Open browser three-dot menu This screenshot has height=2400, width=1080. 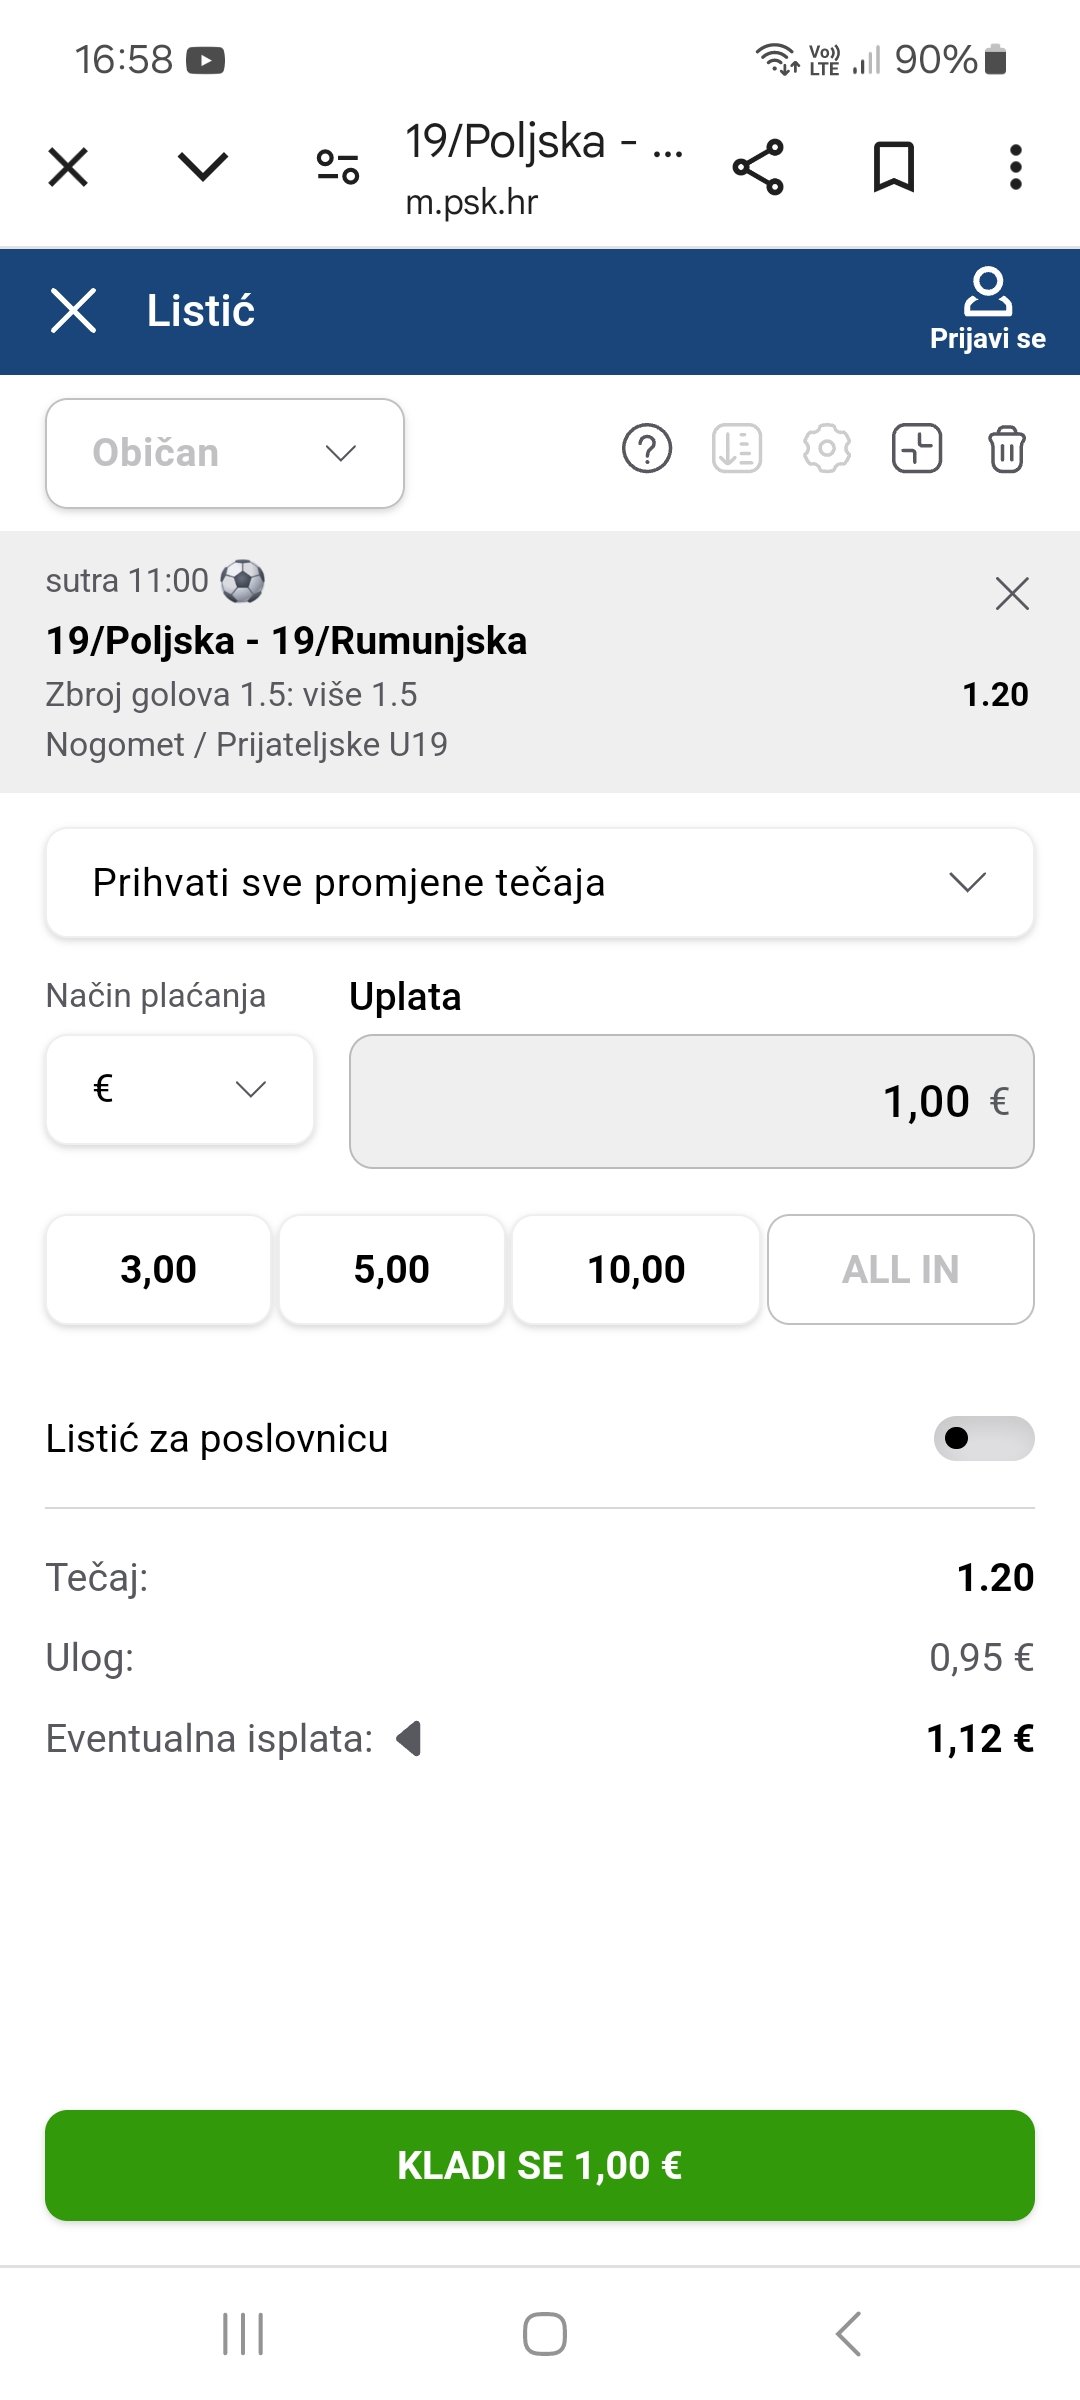pos(1015,167)
